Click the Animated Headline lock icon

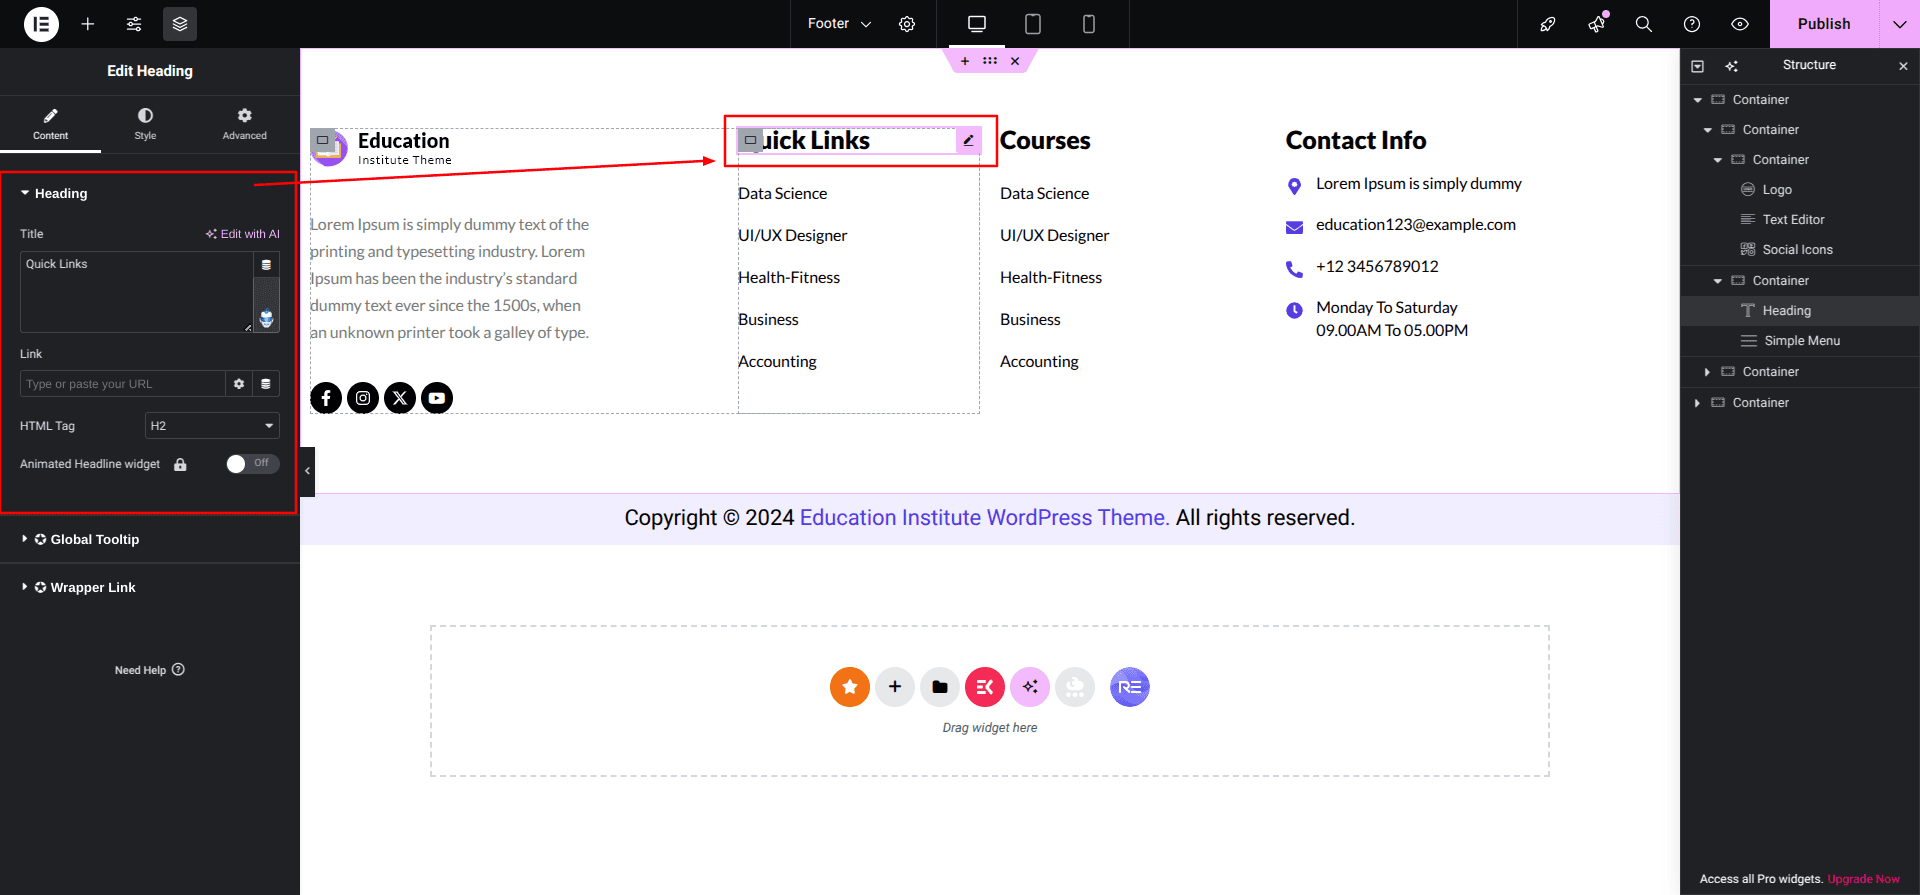tap(180, 465)
